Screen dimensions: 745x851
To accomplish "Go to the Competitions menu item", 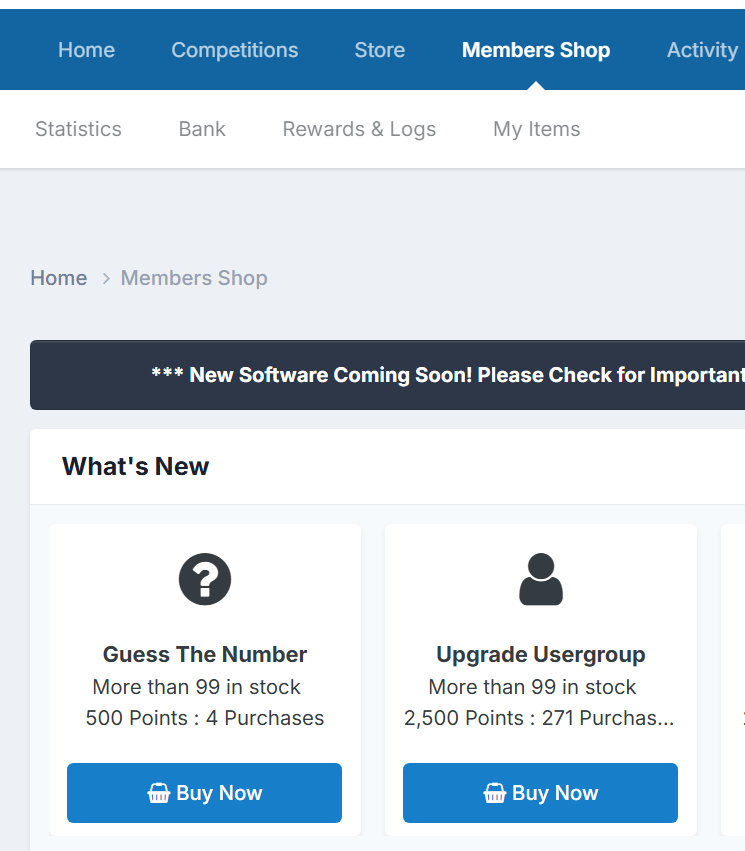I will click(x=234, y=50).
